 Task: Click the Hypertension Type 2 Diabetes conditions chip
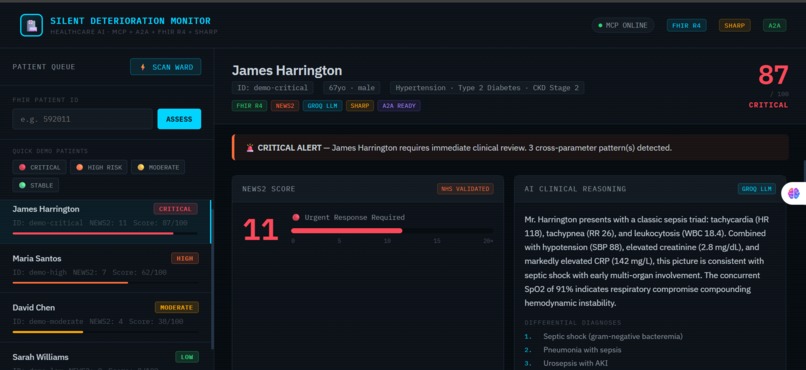[487, 88]
